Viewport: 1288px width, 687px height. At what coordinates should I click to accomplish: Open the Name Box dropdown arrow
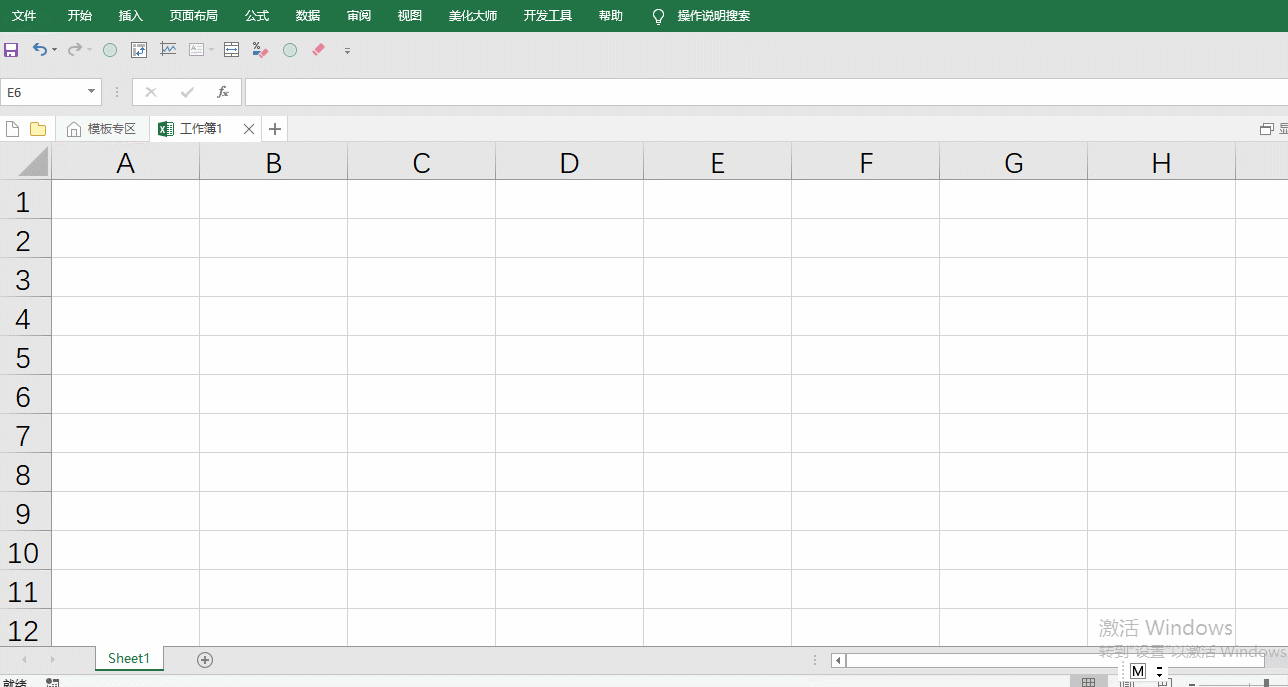click(92, 92)
